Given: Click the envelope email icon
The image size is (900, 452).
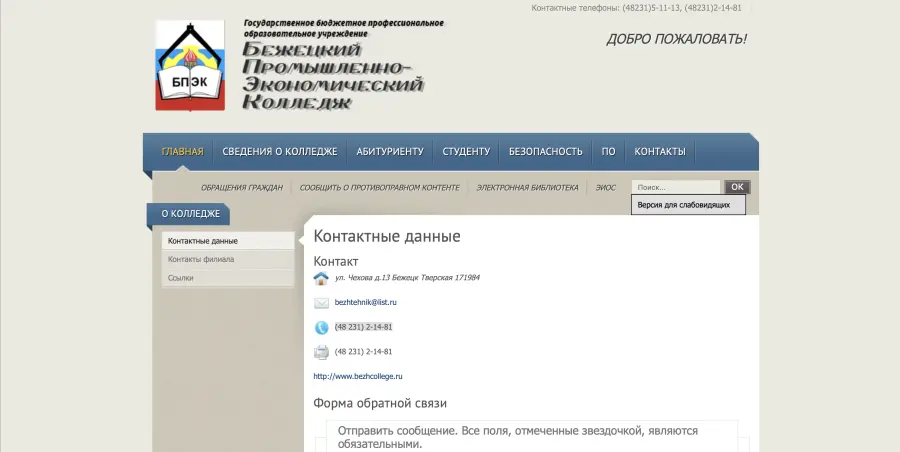Looking at the screenshot, I should point(321,303).
